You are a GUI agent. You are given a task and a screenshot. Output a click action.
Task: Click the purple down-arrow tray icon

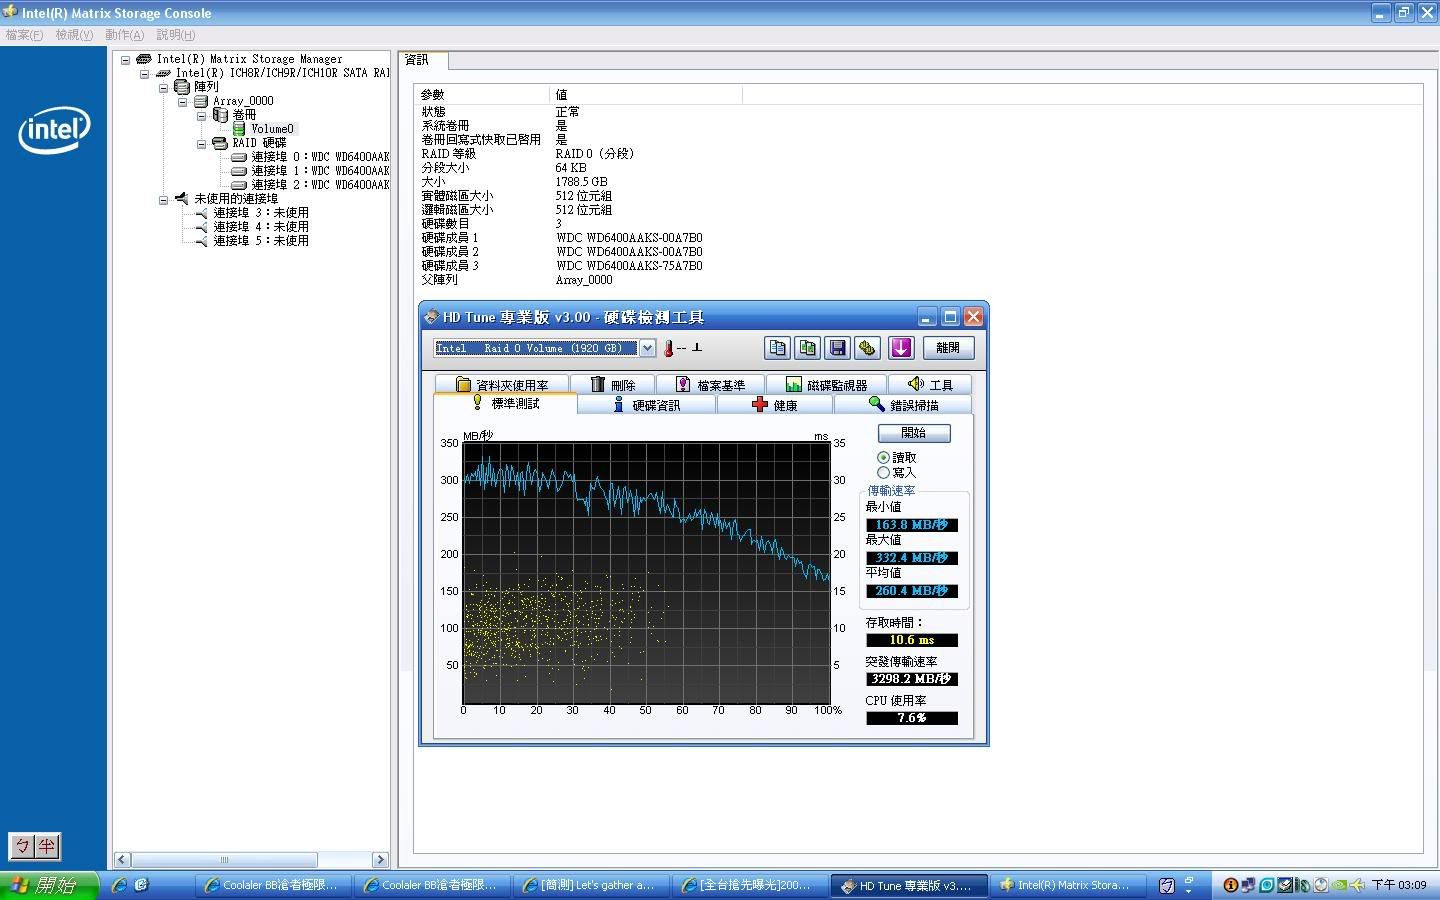(901, 348)
